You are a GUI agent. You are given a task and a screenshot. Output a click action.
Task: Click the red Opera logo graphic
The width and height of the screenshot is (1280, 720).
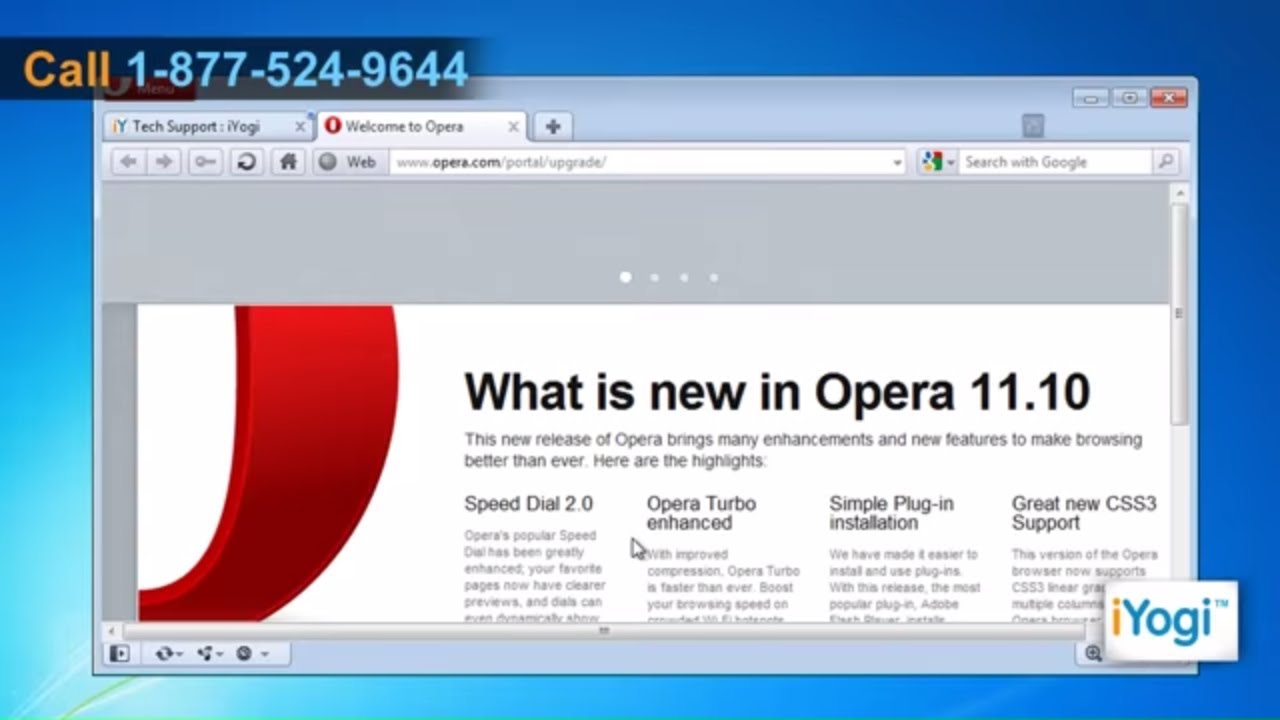click(268, 463)
